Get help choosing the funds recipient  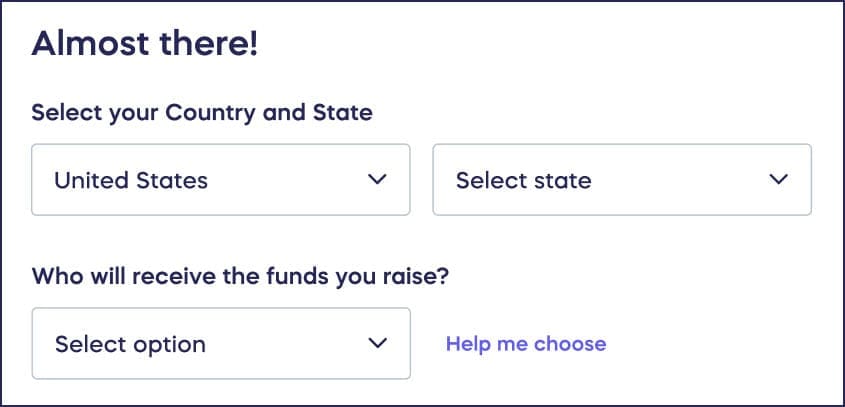526,344
